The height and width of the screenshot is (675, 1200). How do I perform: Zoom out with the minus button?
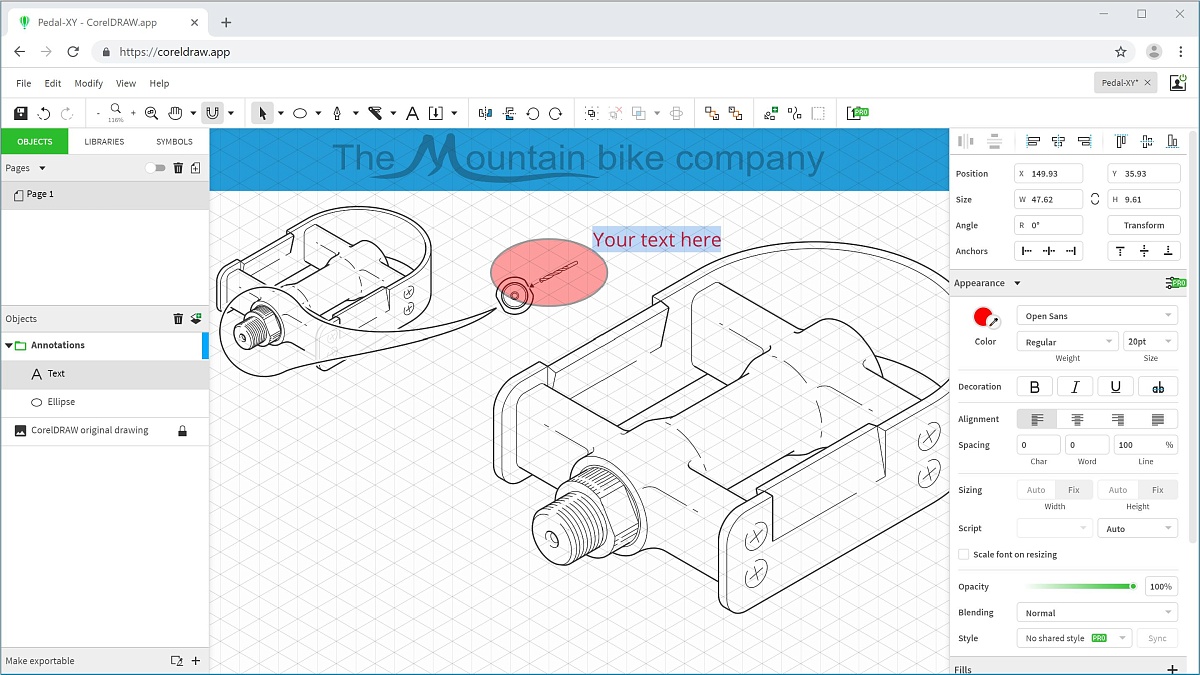[98, 114]
